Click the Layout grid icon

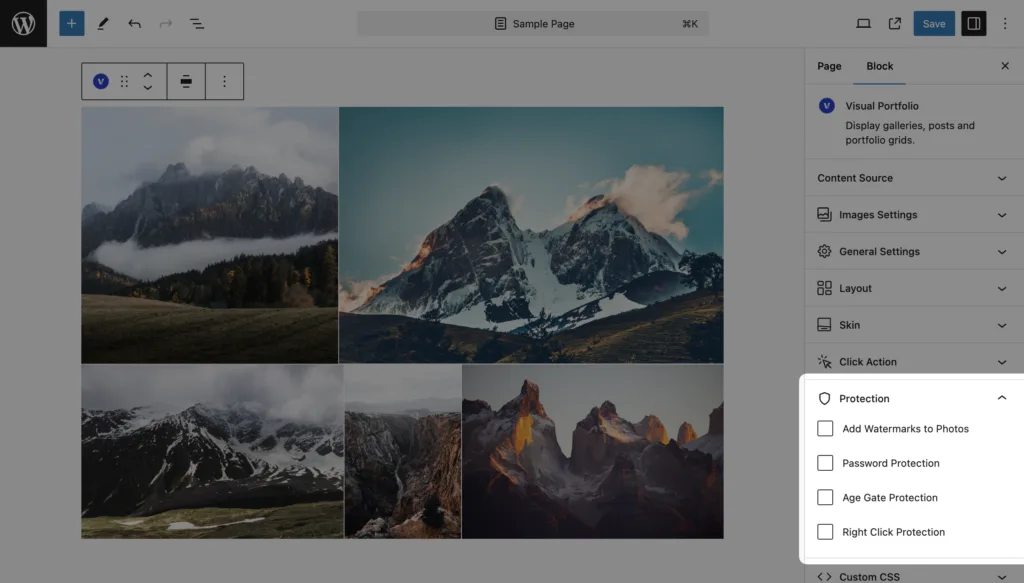824,288
